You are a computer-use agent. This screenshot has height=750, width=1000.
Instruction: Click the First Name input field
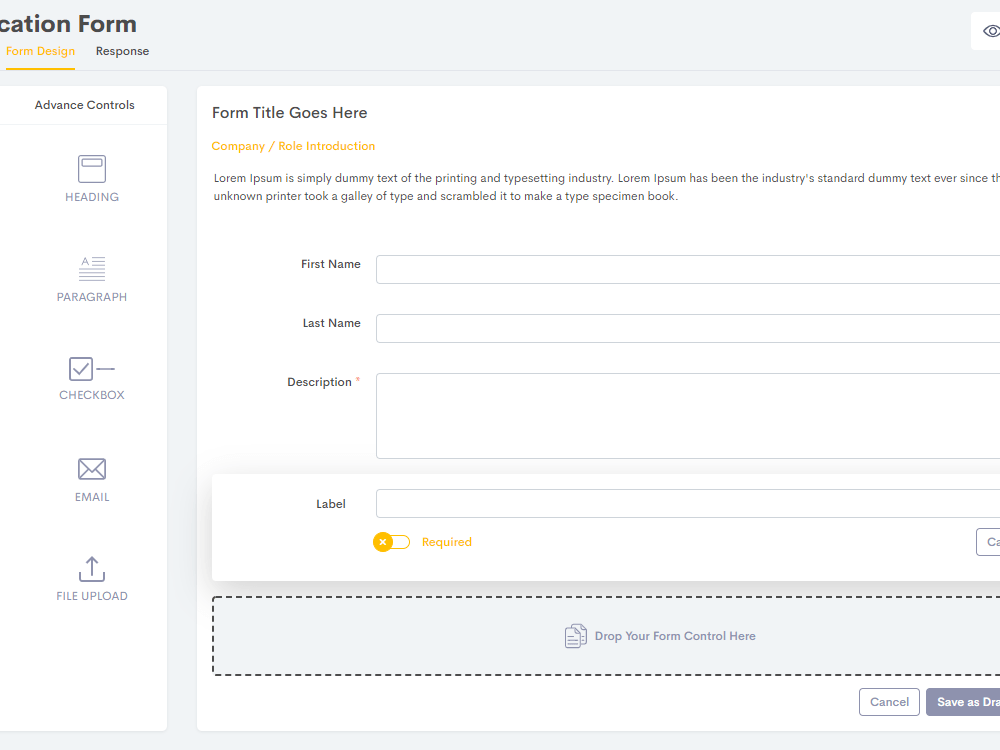[688, 269]
